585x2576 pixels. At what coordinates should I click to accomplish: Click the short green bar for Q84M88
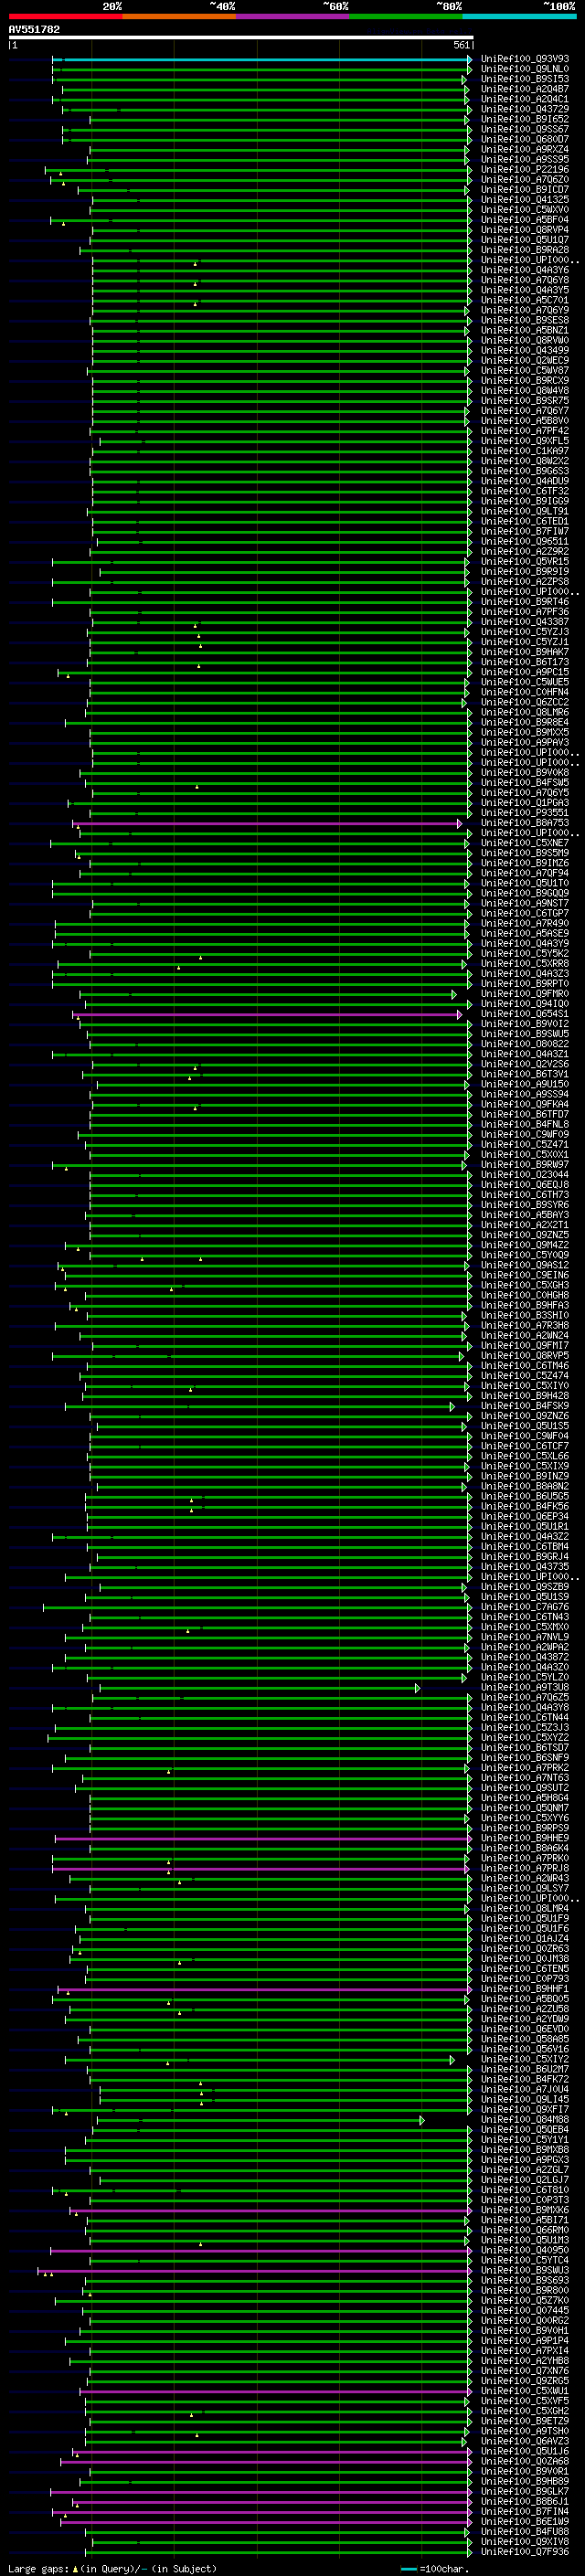tap(260, 2120)
